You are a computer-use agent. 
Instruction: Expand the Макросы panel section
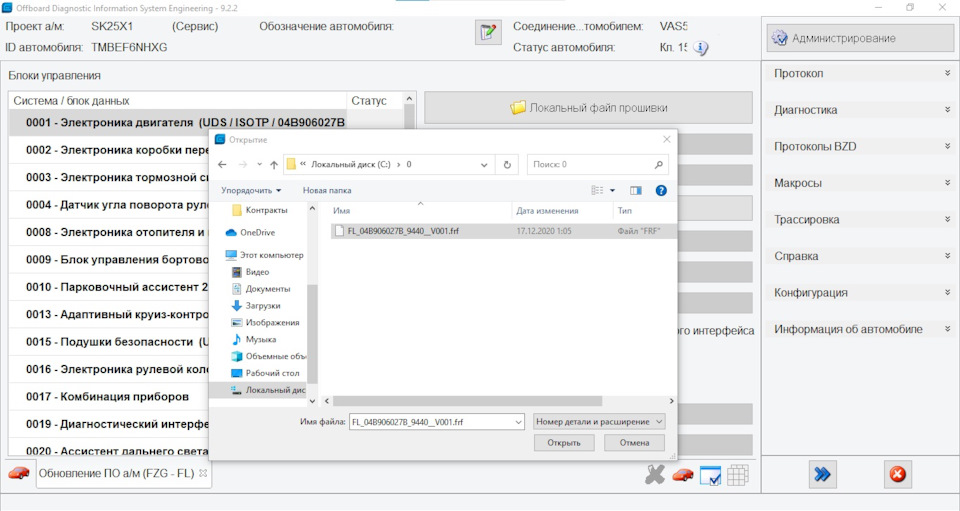(860, 183)
